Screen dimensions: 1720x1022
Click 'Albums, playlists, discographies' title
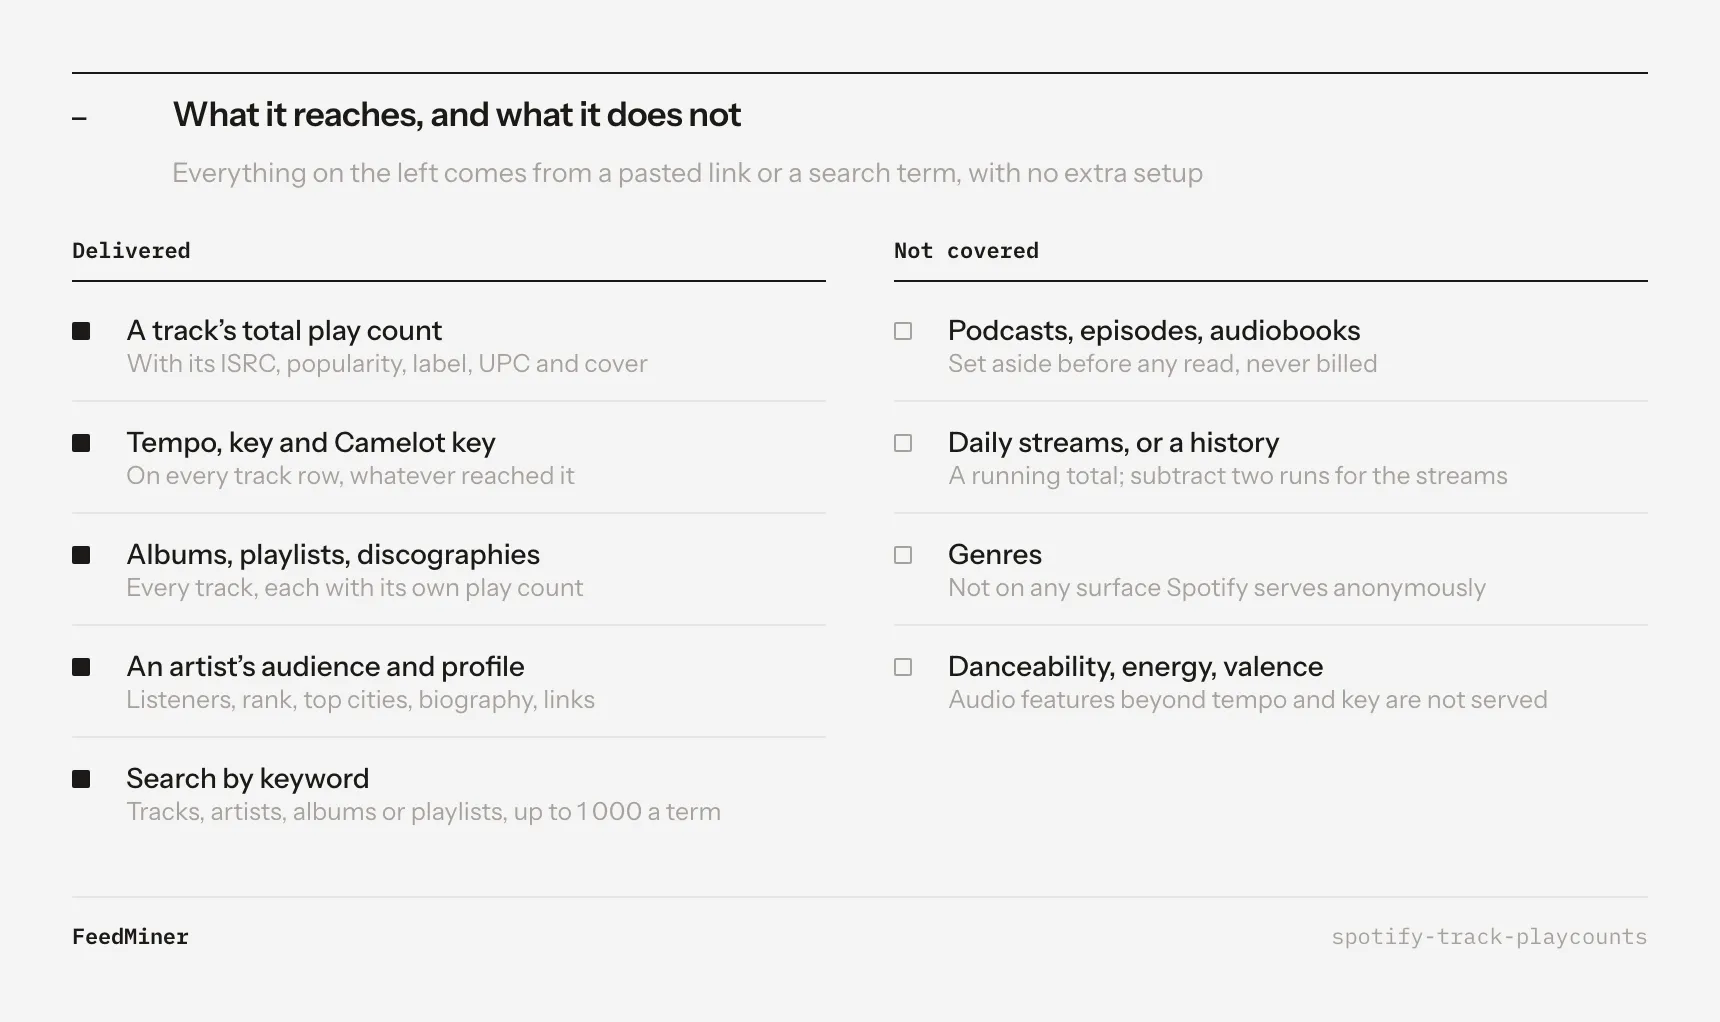(x=333, y=555)
